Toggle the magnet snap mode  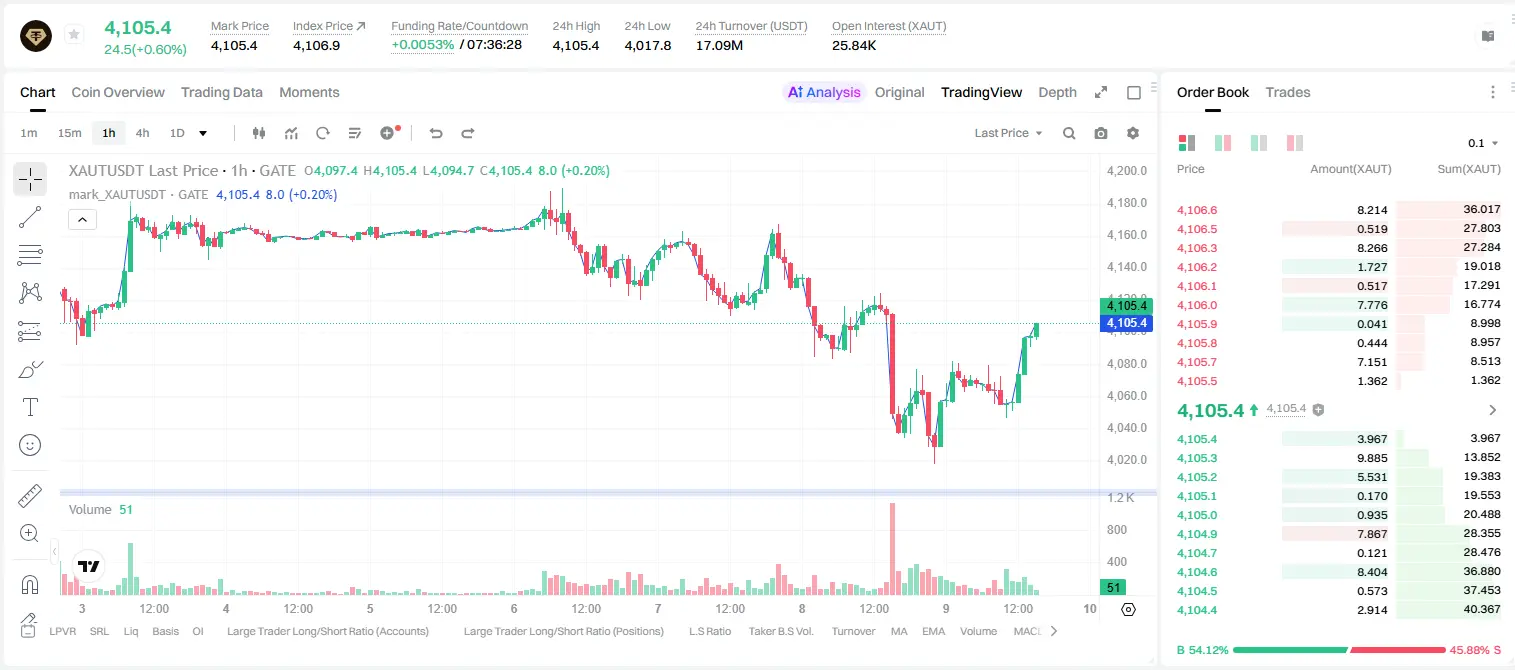tap(30, 584)
